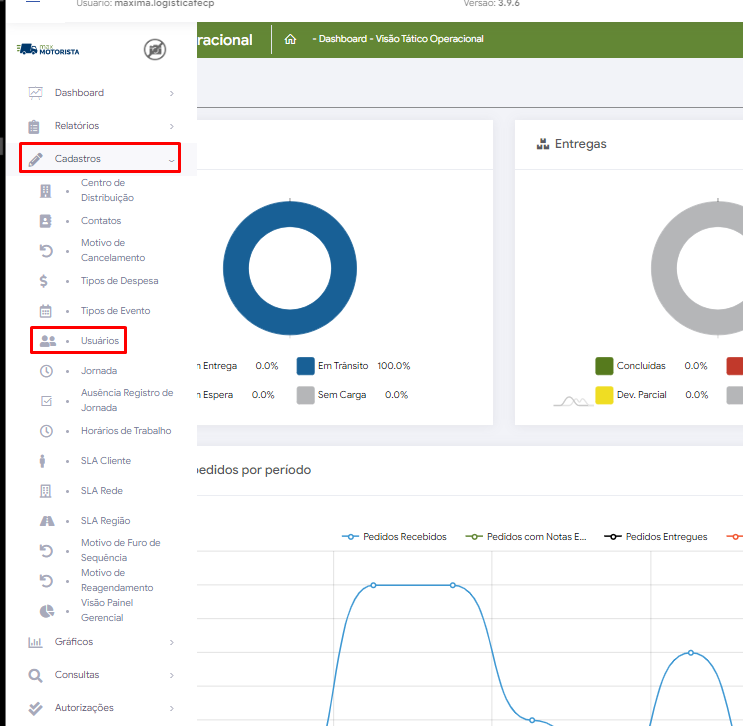Image resolution: width=743 pixels, height=726 pixels.
Task: Click the people icon next to Usuários
Action: click(x=47, y=341)
